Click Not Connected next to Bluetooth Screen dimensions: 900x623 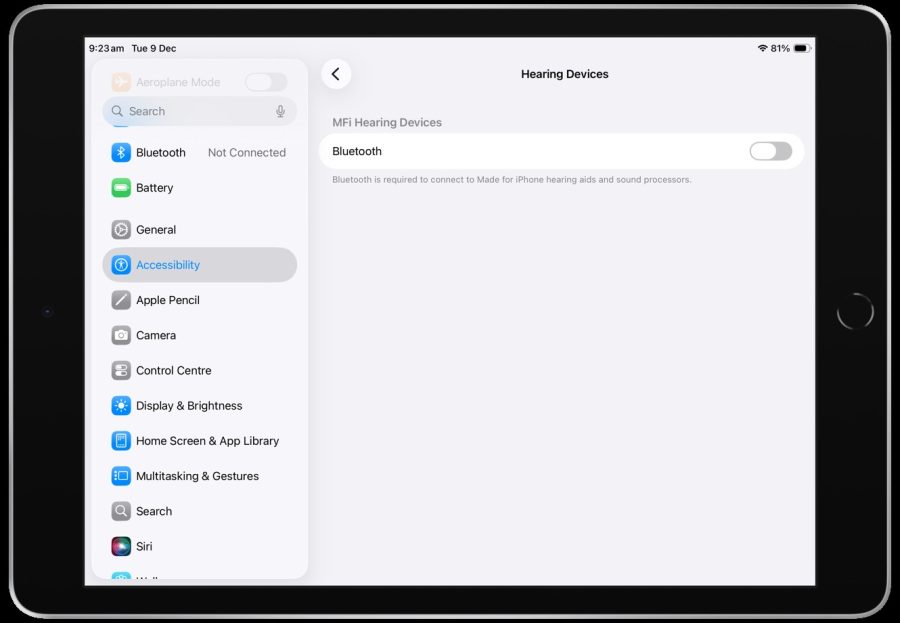[246, 152]
